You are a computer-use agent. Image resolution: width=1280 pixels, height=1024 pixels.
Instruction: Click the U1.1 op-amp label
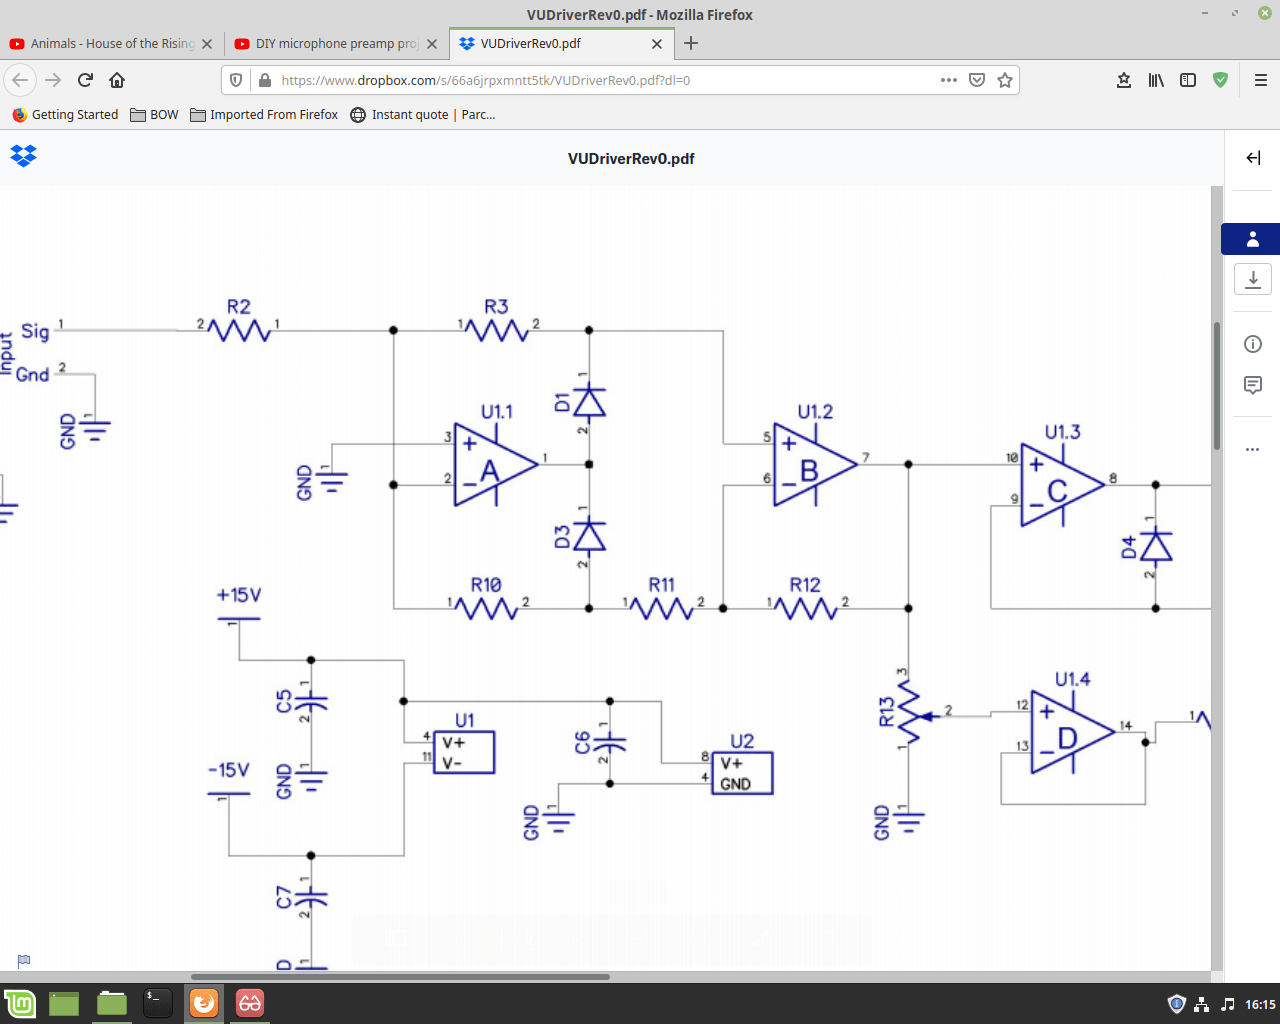pyautogui.click(x=497, y=412)
